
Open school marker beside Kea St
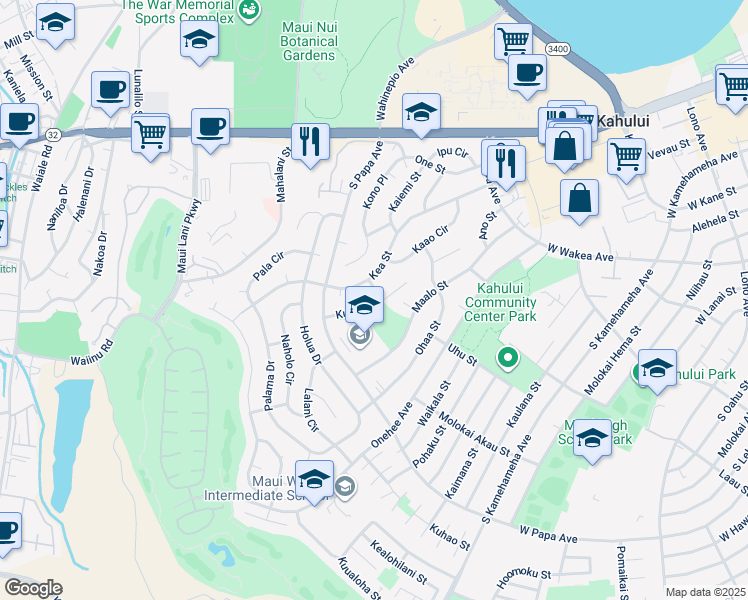click(x=364, y=308)
